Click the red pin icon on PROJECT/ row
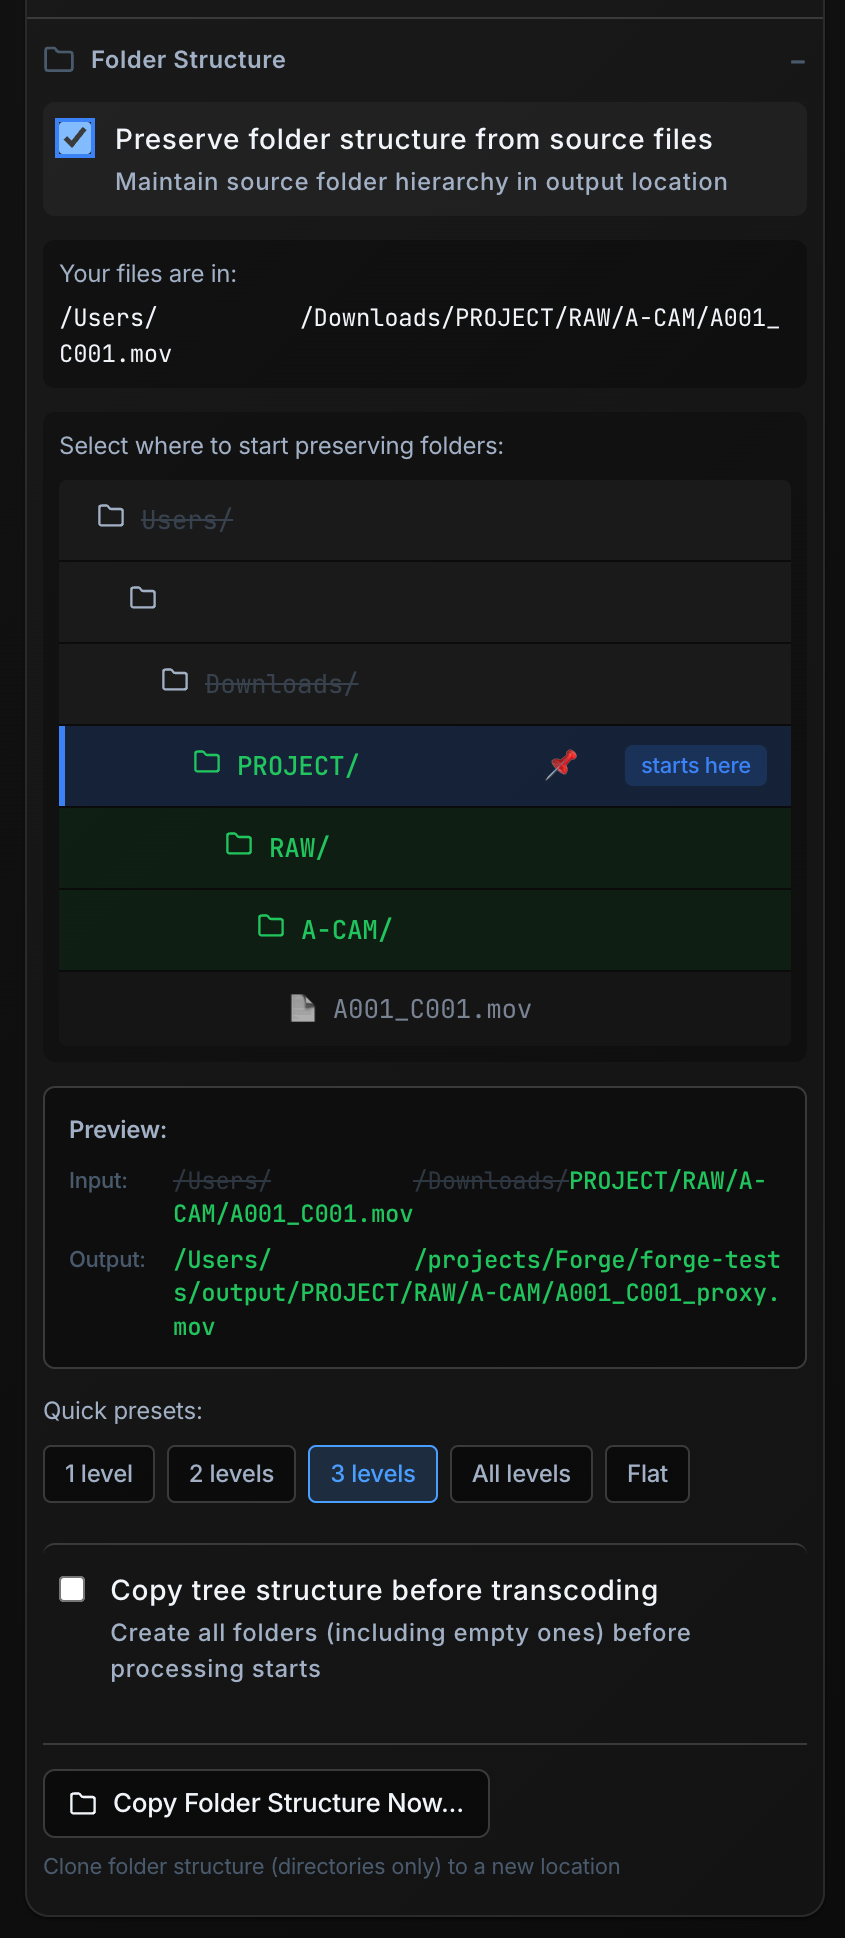Image resolution: width=845 pixels, height=1938 pixels. (561, 764)
